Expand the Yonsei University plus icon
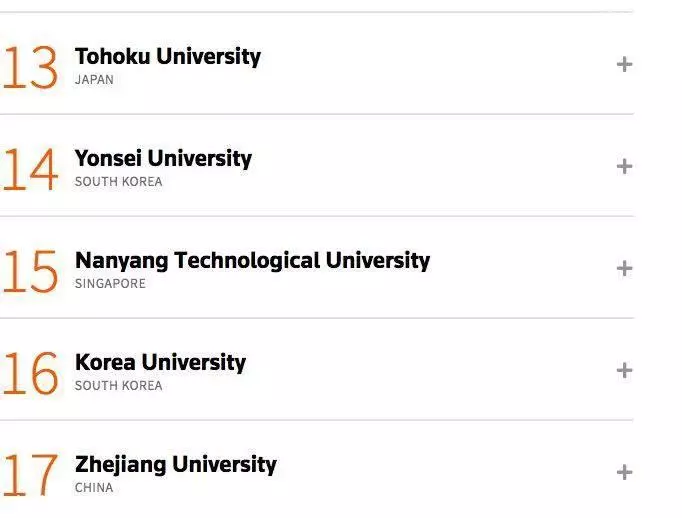Screen dimensions: 682x518 [x=624, y=167]
